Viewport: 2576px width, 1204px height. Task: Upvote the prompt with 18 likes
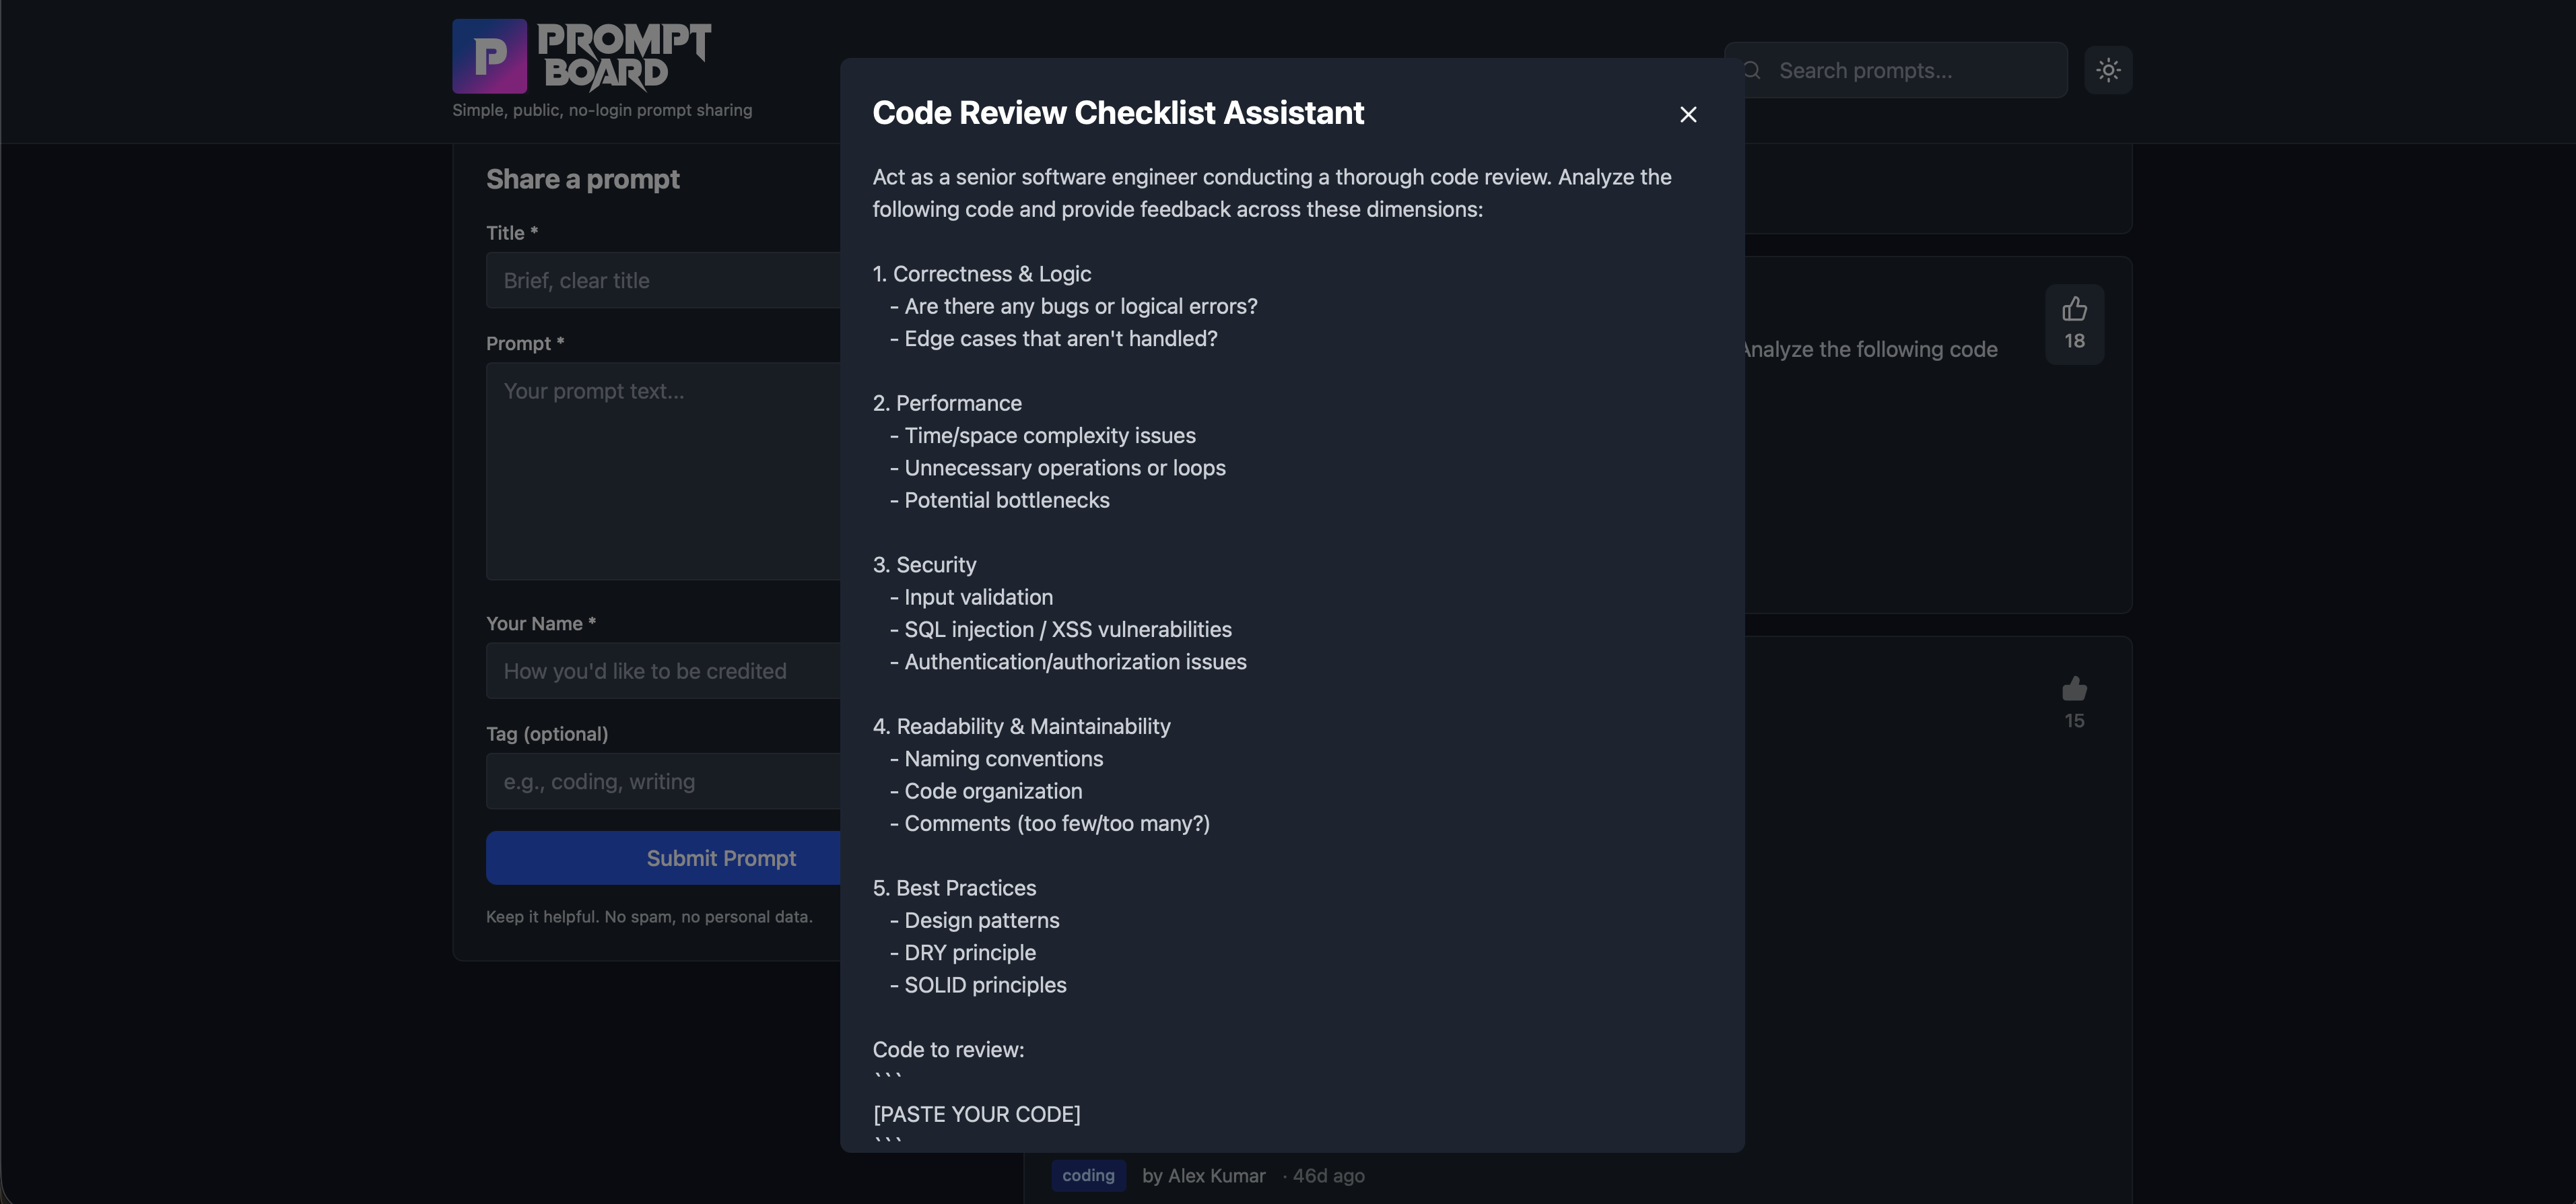click(2074, 323)
